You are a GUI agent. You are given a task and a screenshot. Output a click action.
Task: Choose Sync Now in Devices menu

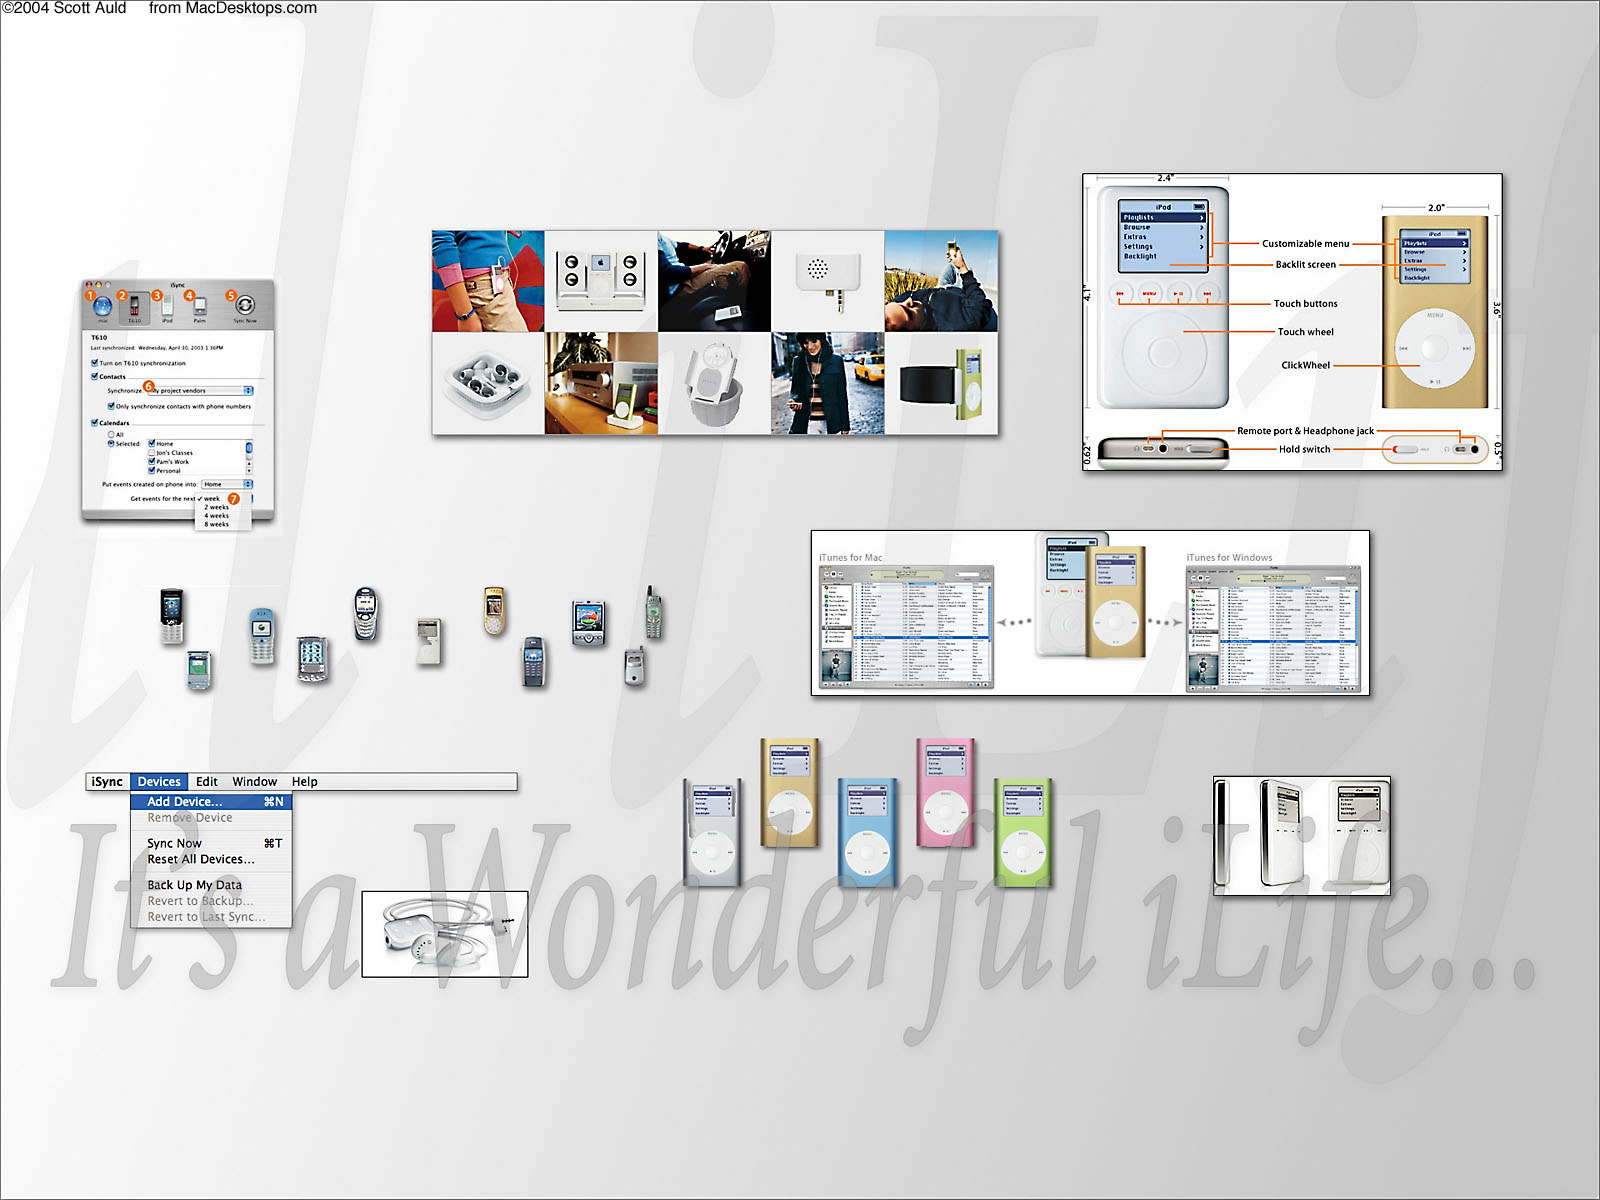tap(211, 843)
